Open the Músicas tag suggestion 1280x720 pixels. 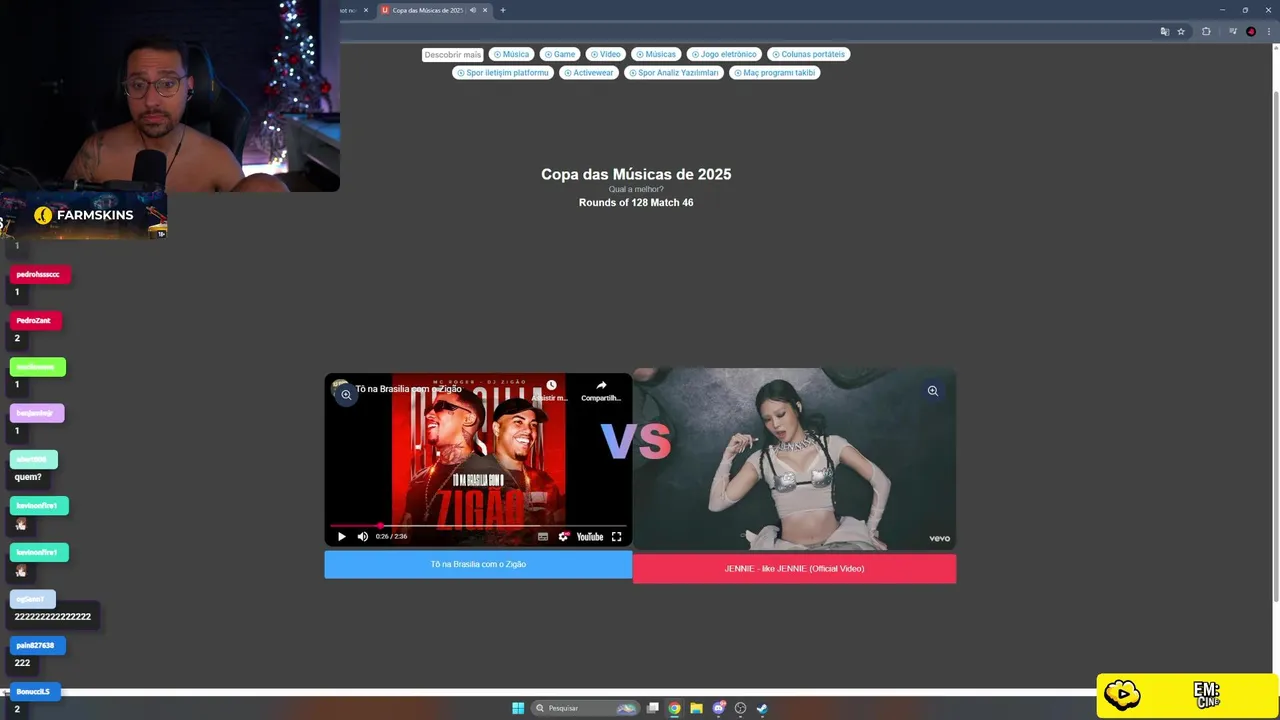(x=656, y=54)
